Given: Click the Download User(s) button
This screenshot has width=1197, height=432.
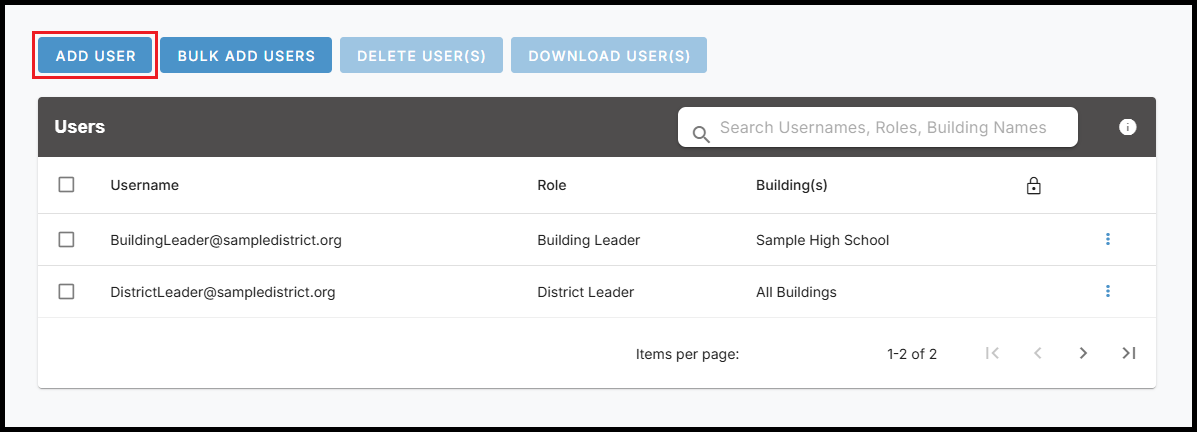Looking at the screenshot, I should pos(608,56).
